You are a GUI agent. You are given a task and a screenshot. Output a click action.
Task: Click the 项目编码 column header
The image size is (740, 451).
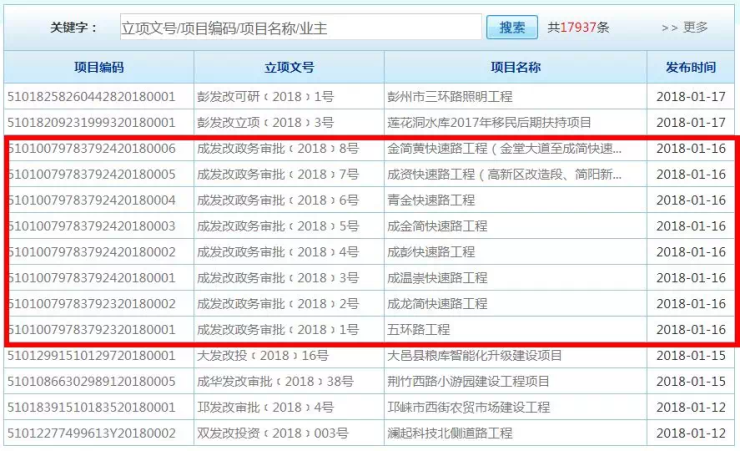coord(99,68)
